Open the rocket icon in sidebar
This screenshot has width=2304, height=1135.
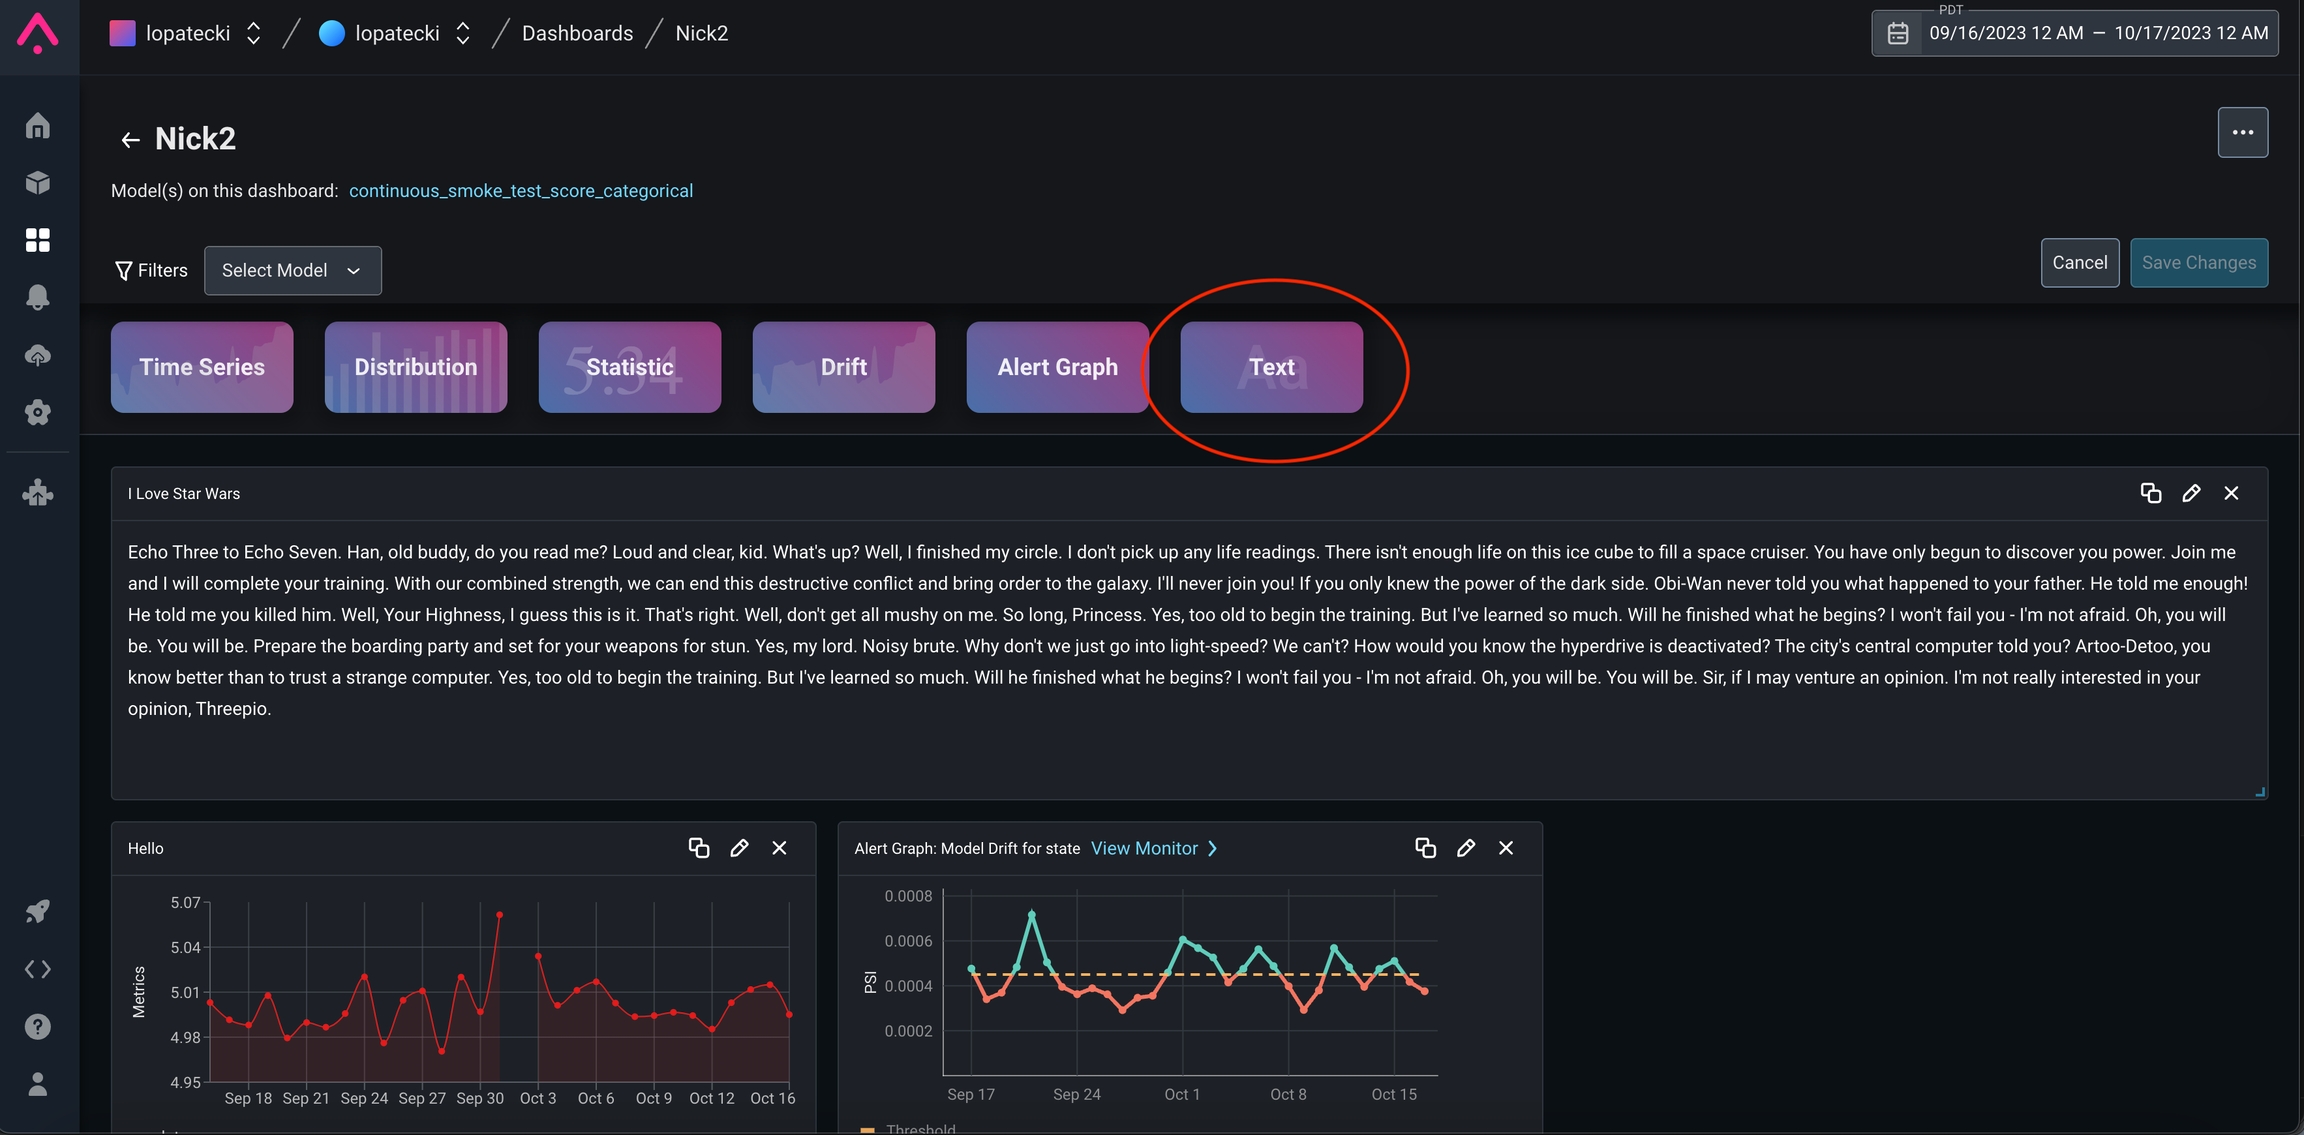pos(38,911)
